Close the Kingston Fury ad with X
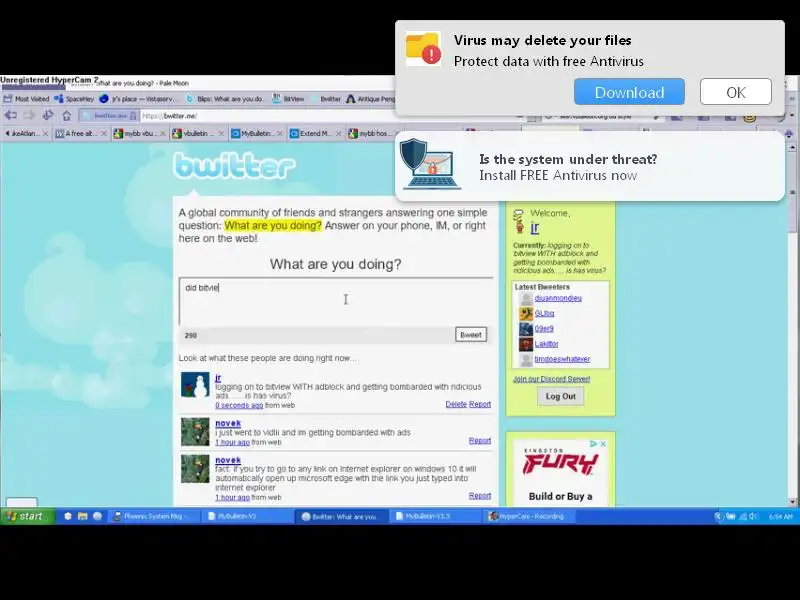 pyautogui.click(x=603, y=444)
